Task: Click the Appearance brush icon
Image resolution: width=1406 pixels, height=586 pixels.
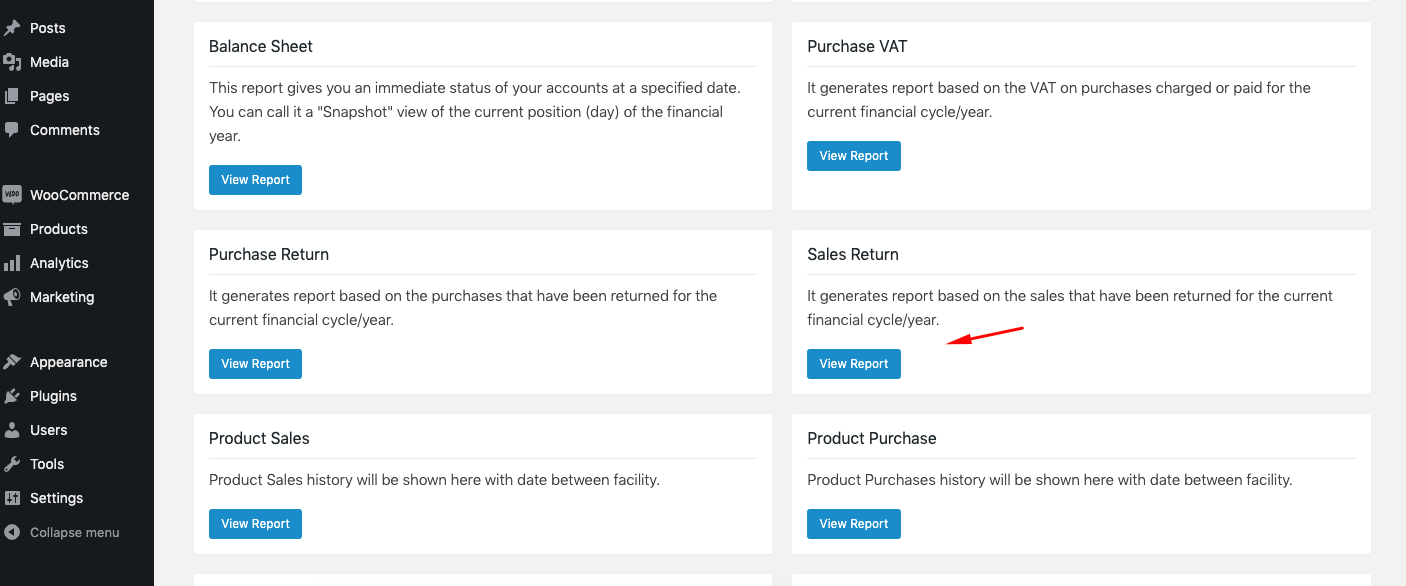Action: click(14, 361)
